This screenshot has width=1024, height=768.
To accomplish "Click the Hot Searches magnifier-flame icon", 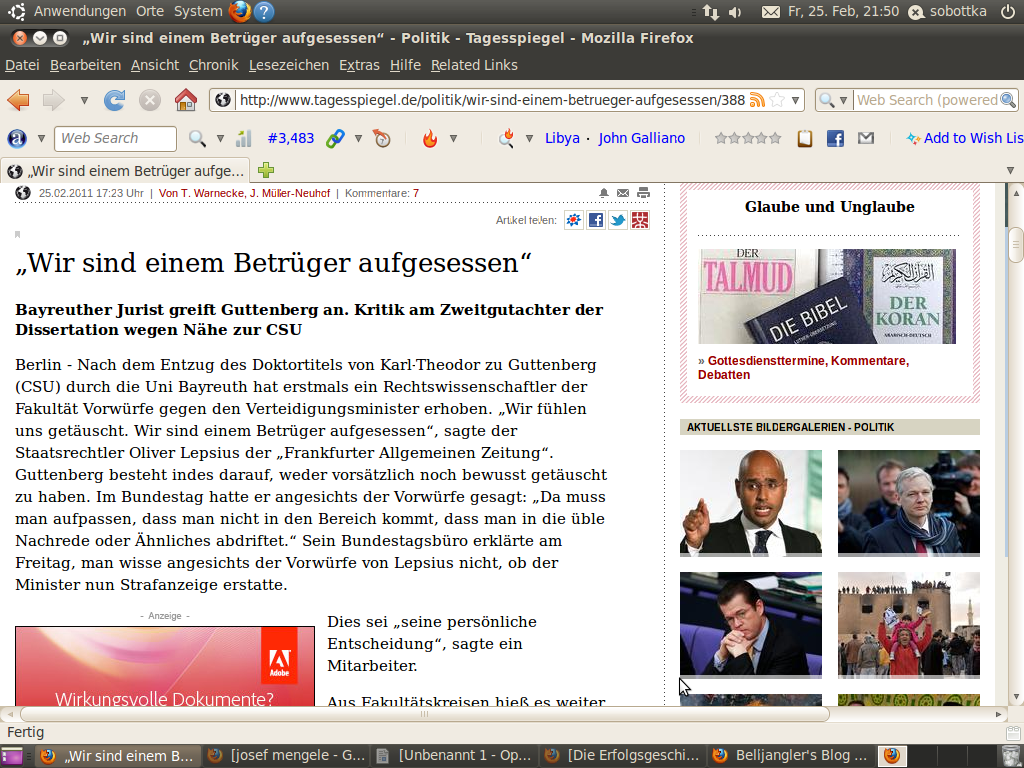I will pyautogui.click(x=506, y=138).
